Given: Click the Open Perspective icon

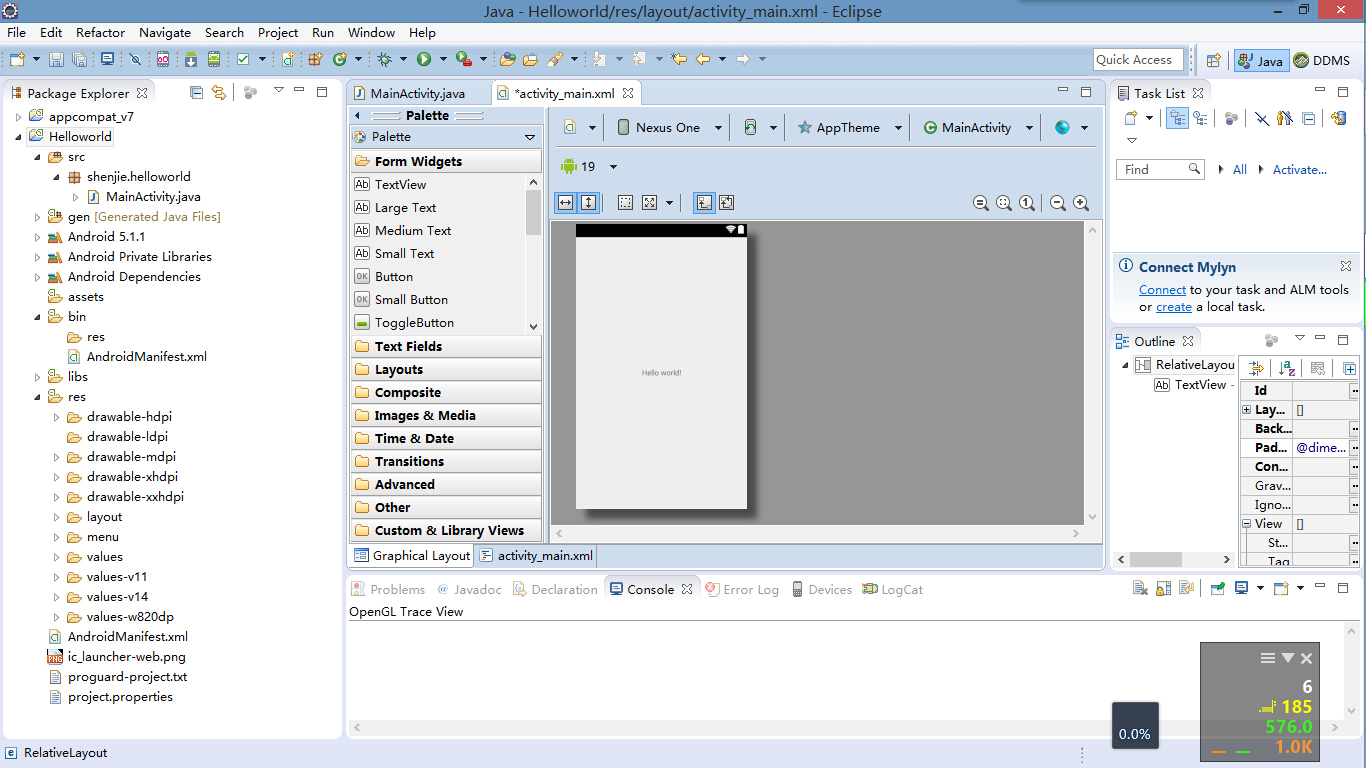Looking at the screenshot, I should point(1213,60).
